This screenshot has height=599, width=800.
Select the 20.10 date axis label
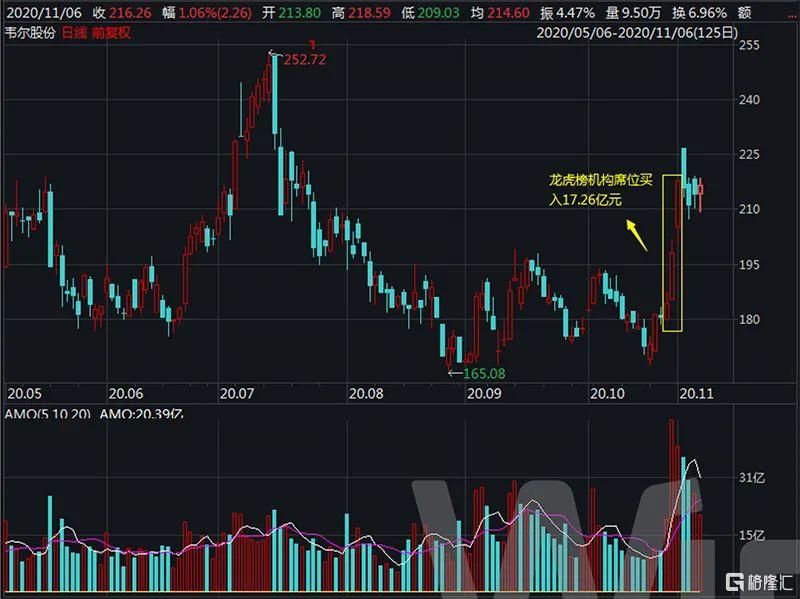[x=607, y=393]
